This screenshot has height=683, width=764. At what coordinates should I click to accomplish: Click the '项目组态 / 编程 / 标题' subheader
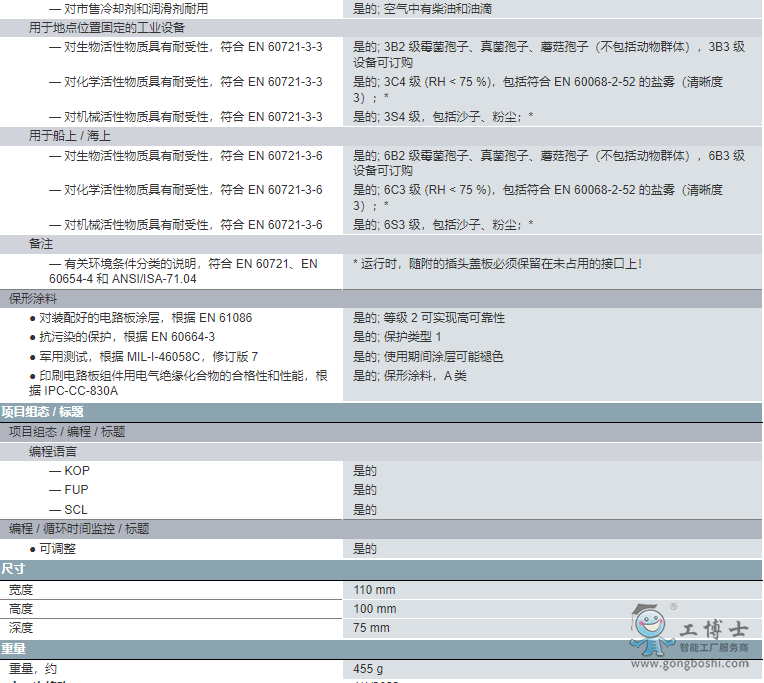(x=67, y=432)
